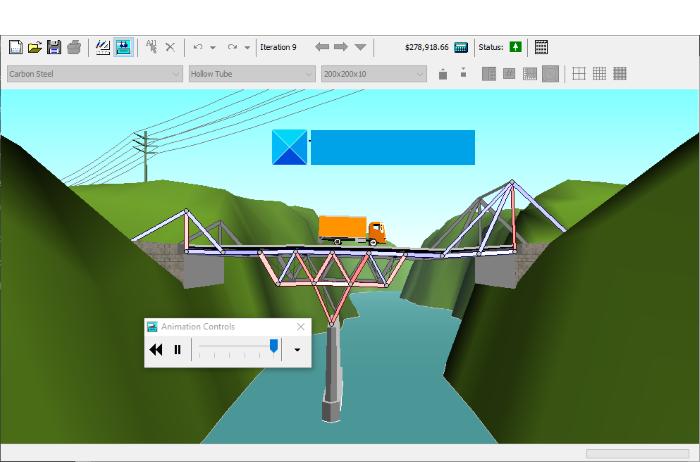700x462 pixels.
Task: Rewind the animation in Animation Controls
Action: click(x=156, y=350)
